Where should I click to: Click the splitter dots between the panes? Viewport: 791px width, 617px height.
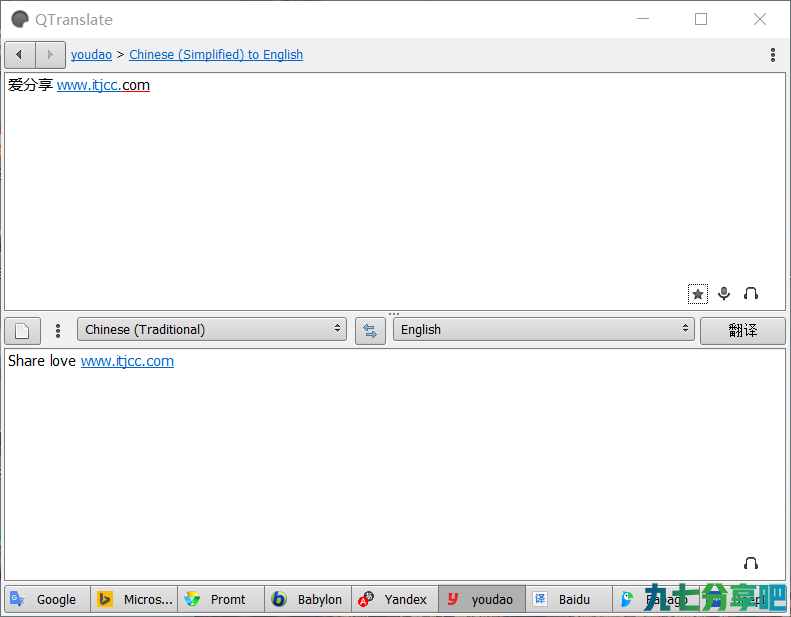(394, 314)
